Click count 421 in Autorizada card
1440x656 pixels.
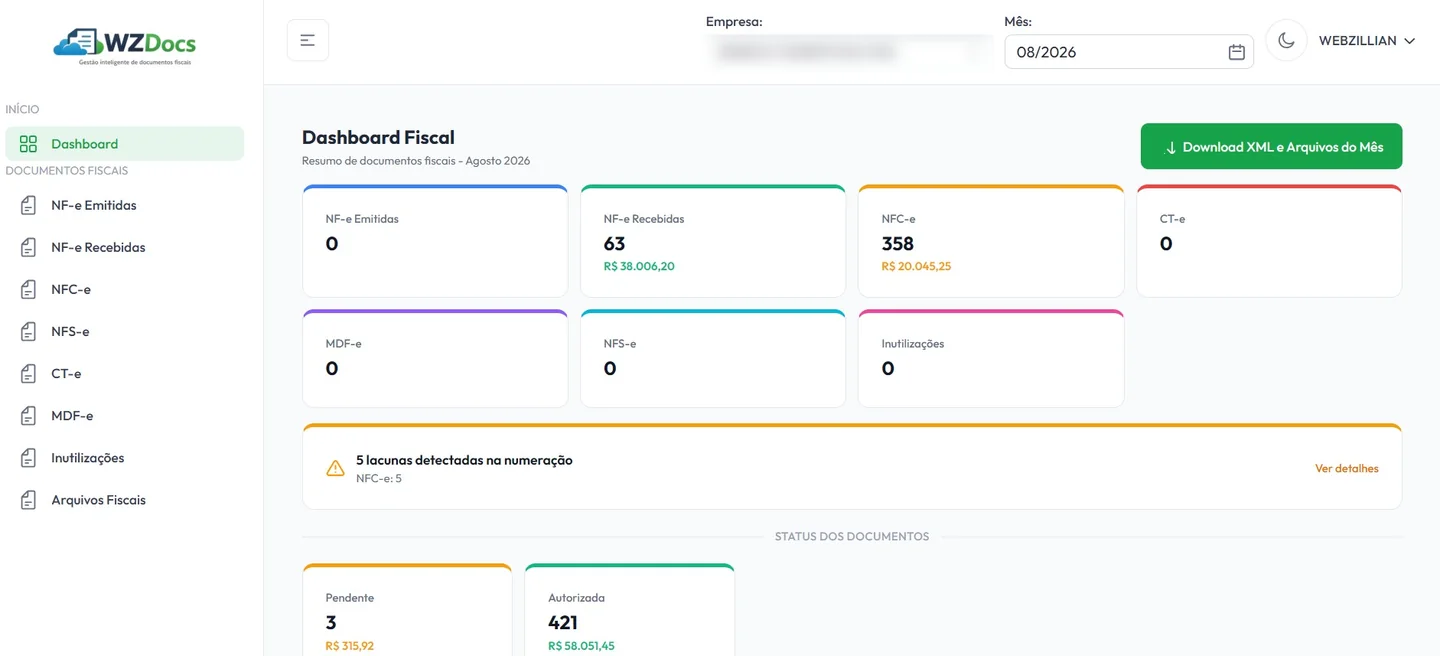[563, 622]
